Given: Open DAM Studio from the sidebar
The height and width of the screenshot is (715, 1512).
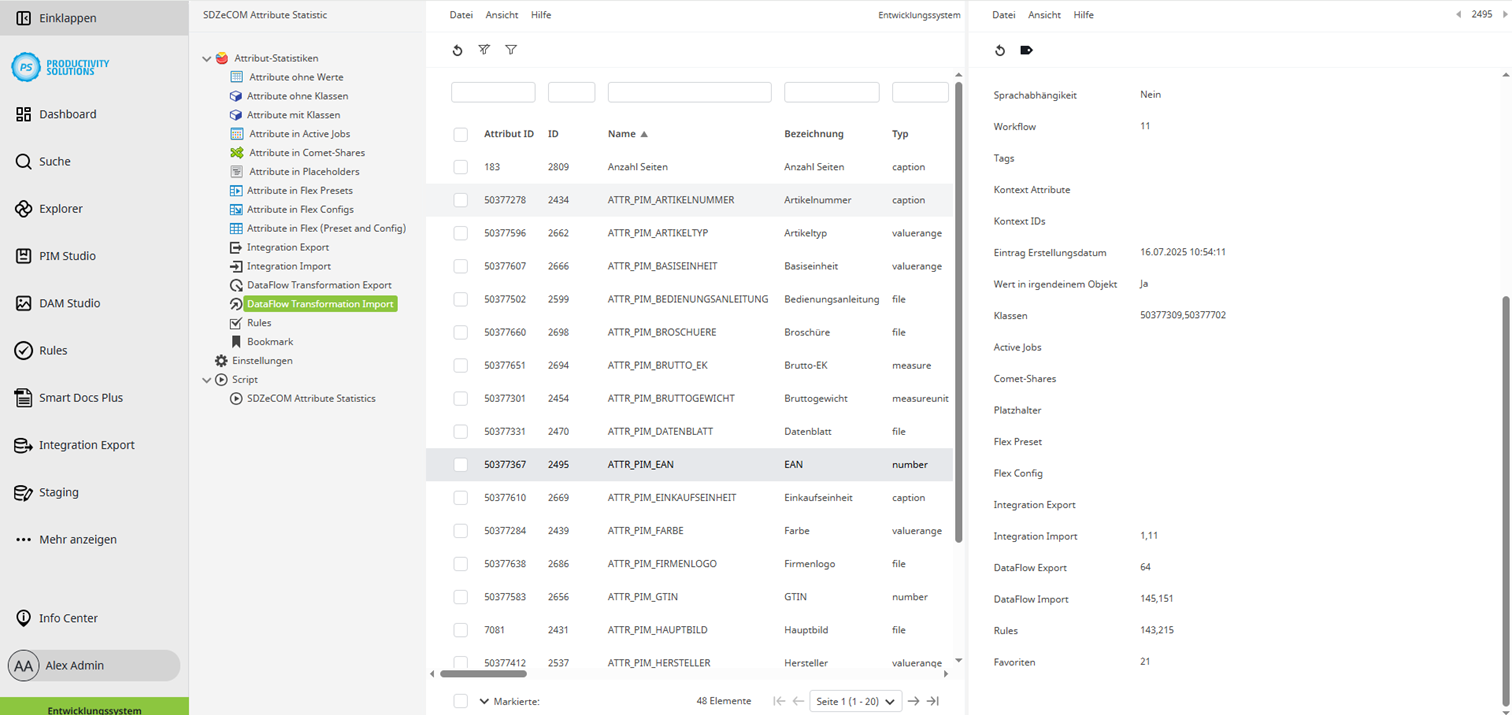Looking at the screenshot, I should (x=71, y=303).
